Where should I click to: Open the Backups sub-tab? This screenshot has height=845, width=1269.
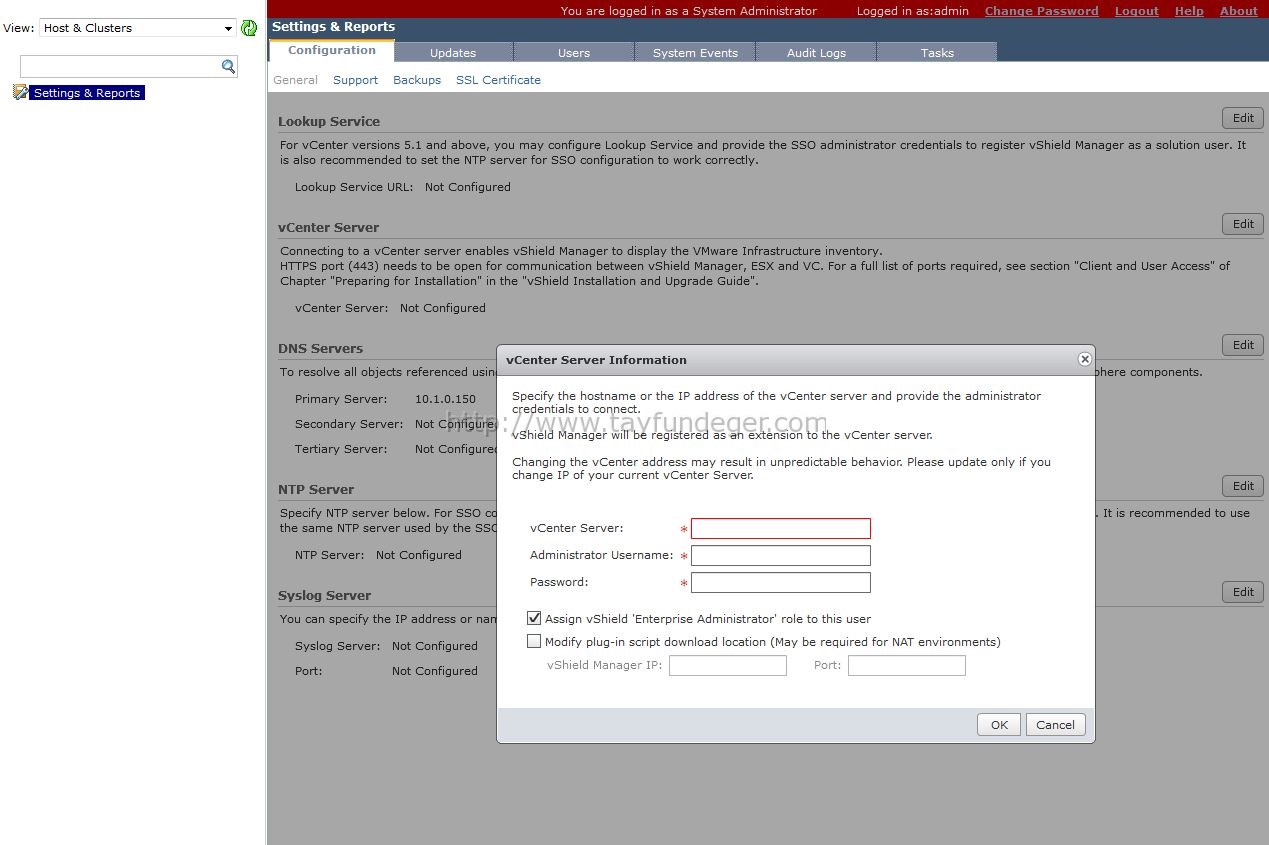coord(417,80)
